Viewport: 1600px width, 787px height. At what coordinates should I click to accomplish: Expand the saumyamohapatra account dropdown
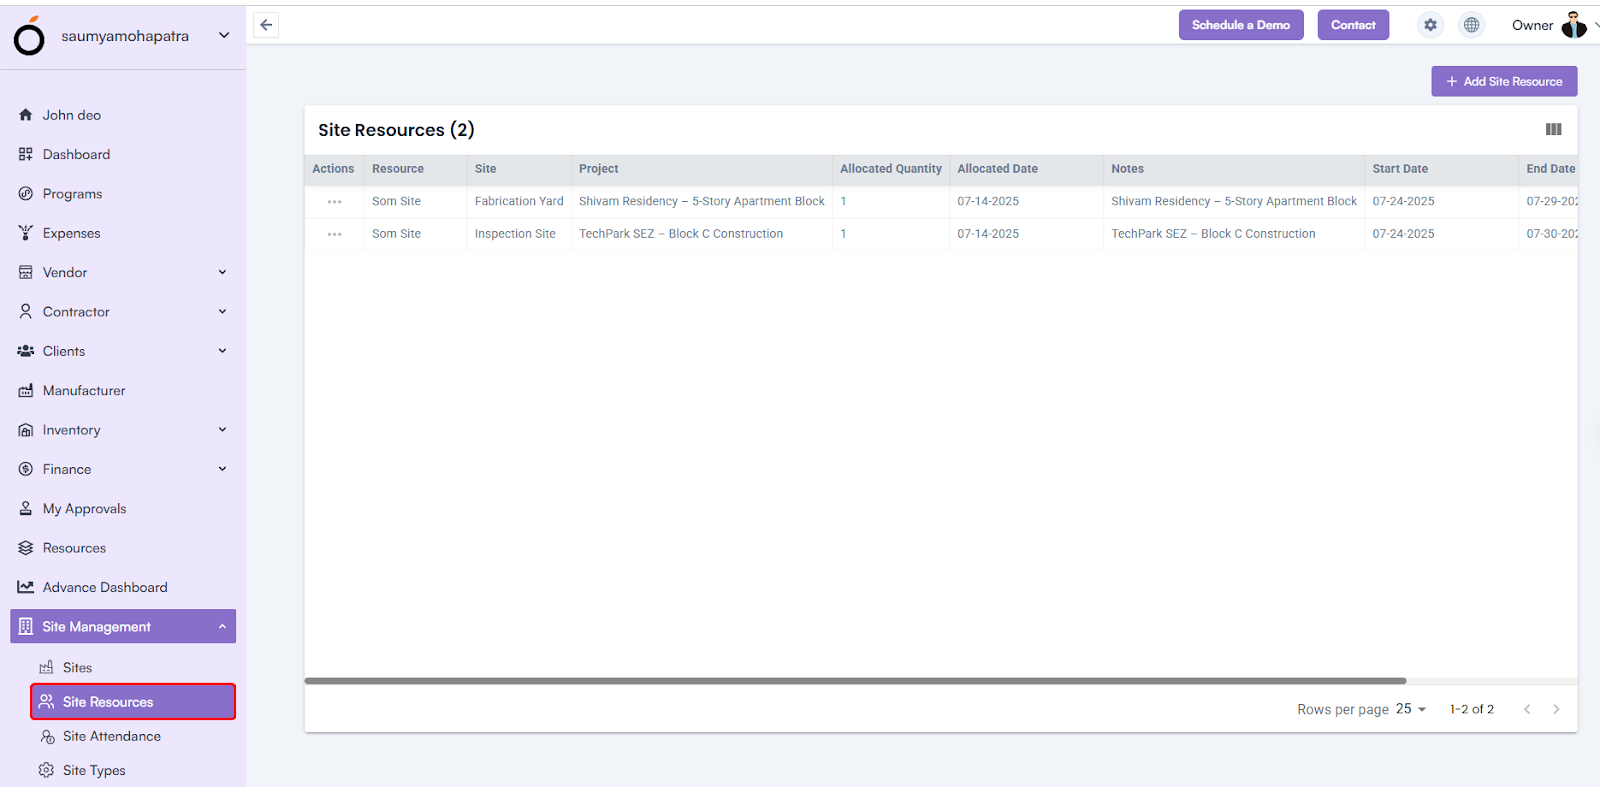(224, 35)
